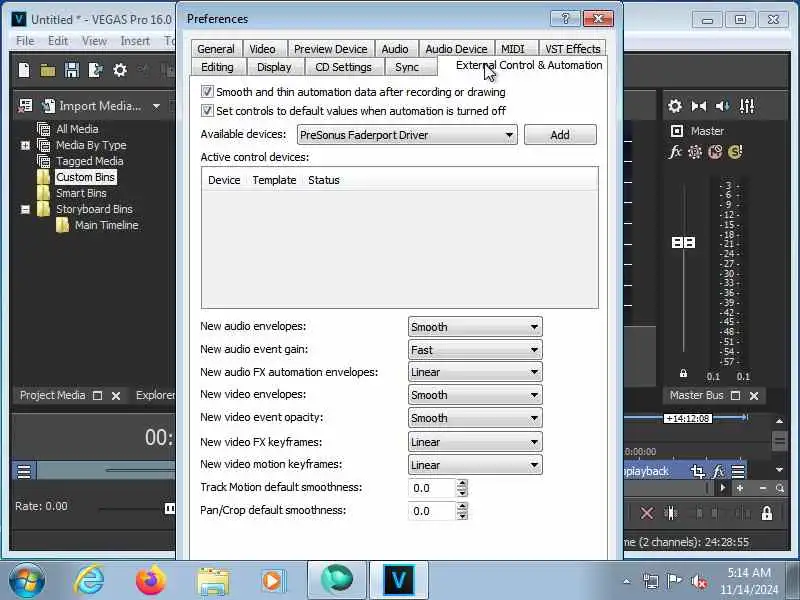Click the Master Bus volume fader handle
Viewport: 800px width, 600px height.
pyautogui.click(x=683, y=242)
